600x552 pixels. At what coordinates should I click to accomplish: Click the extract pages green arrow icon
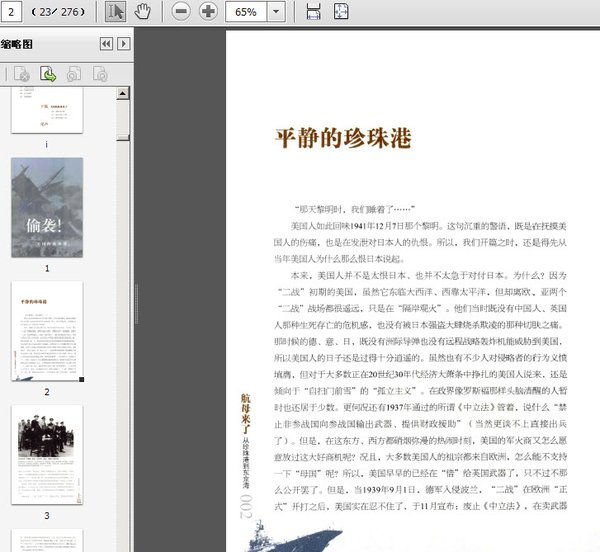click(47, 73)
